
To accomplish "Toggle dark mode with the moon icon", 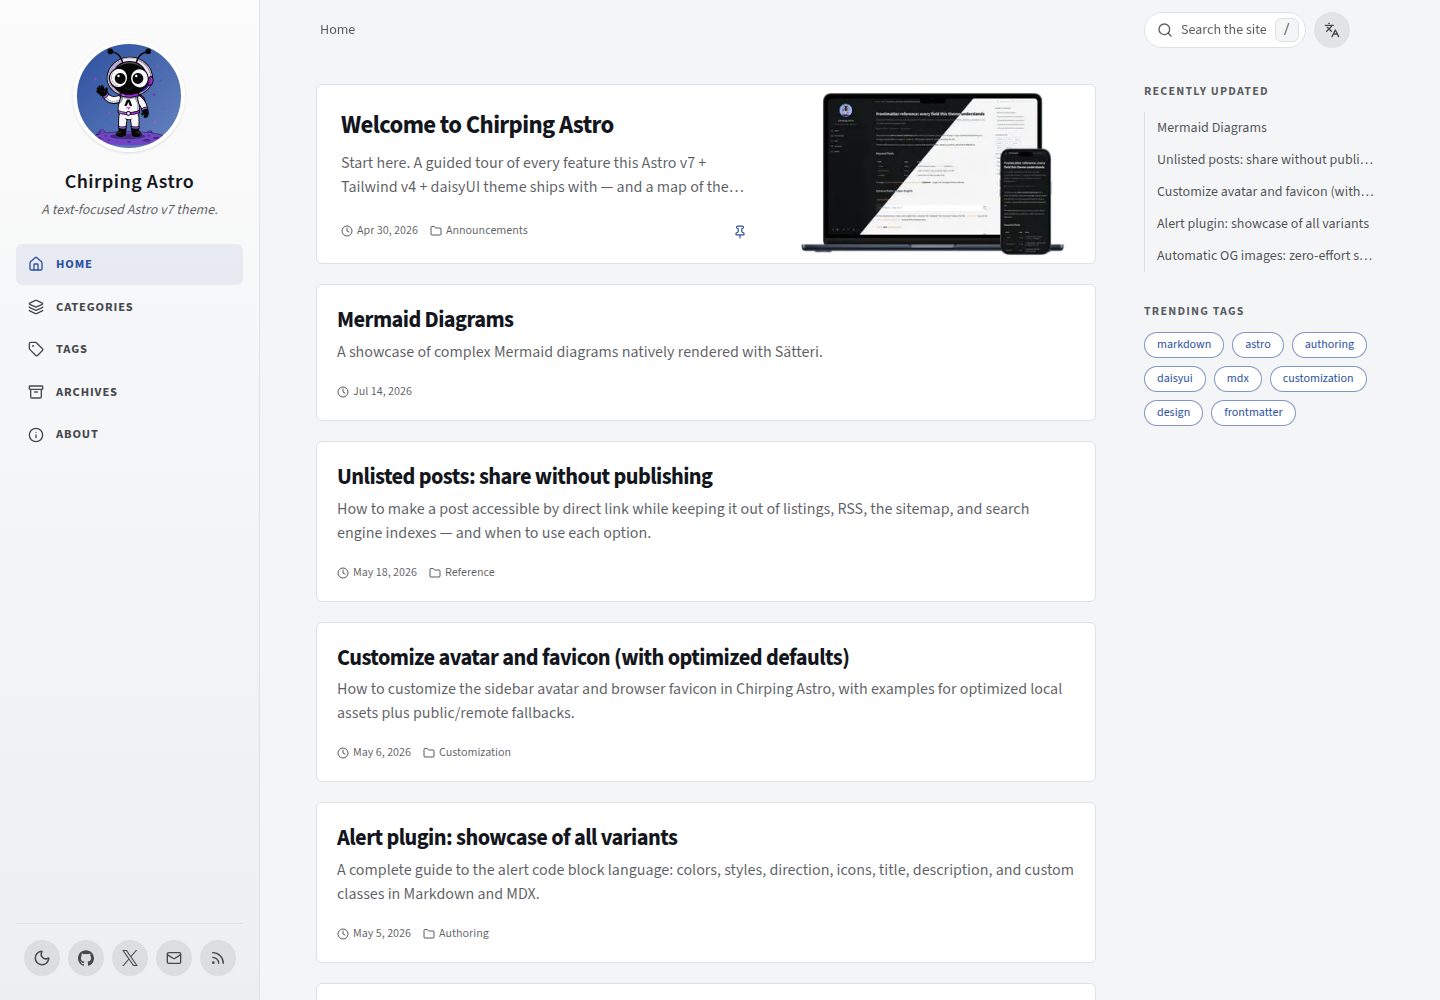I will [x=42, y=958].
